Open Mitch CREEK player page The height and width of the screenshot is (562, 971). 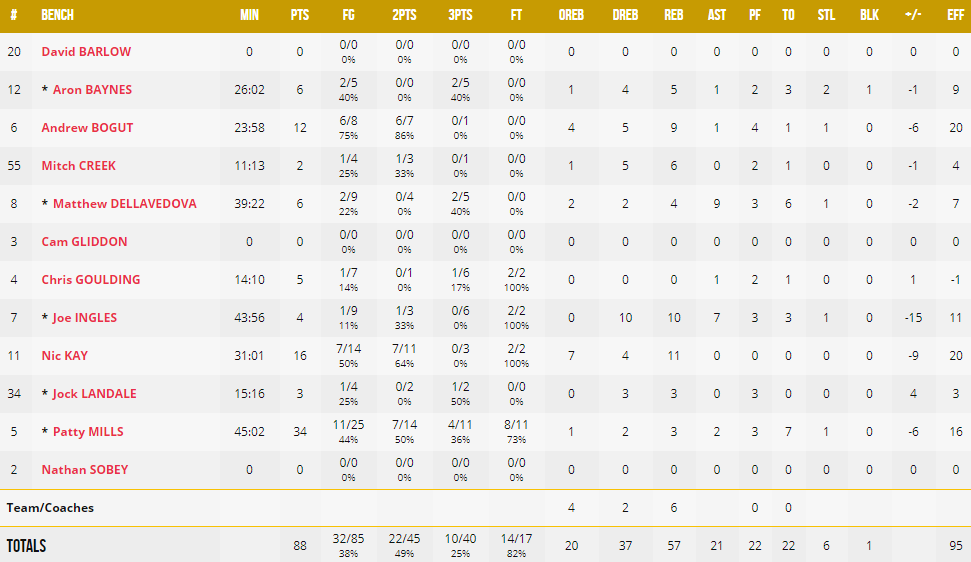79,166
